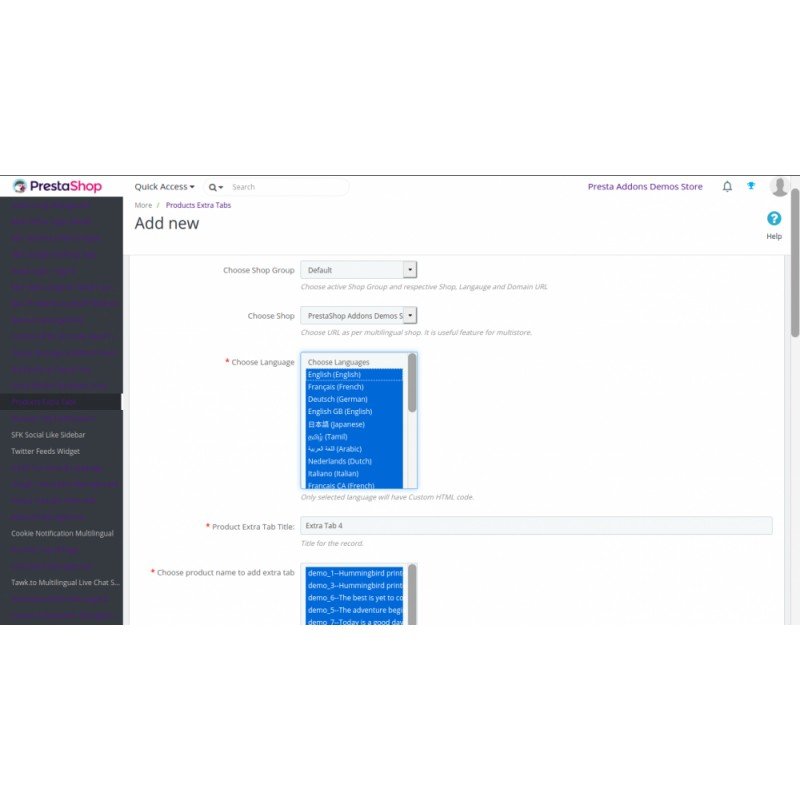Viewport: 800px width, 800px height.
Task: Open the employee avatar menu
Action: tap(779, 186)
